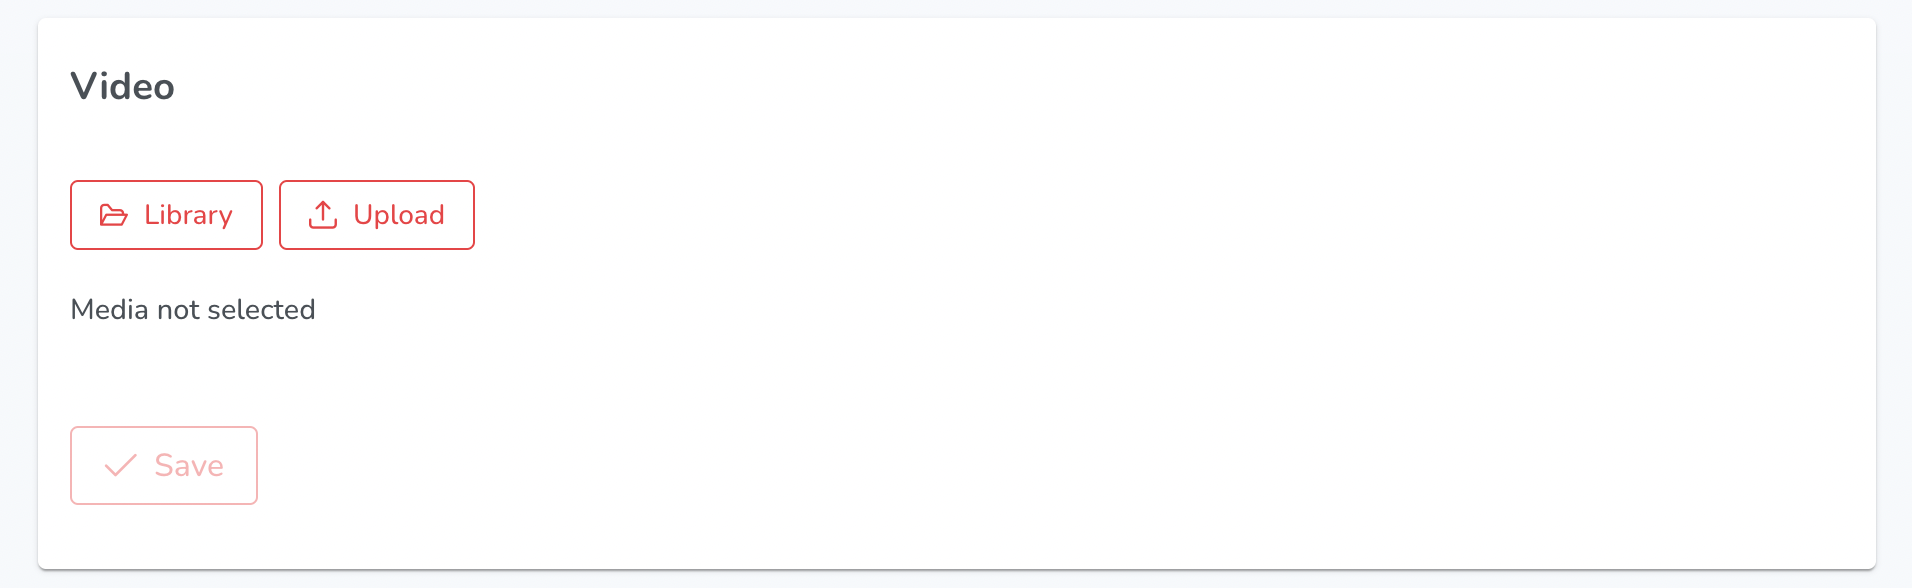
Task: Choose a video from the Library
Action: point(166,215)
